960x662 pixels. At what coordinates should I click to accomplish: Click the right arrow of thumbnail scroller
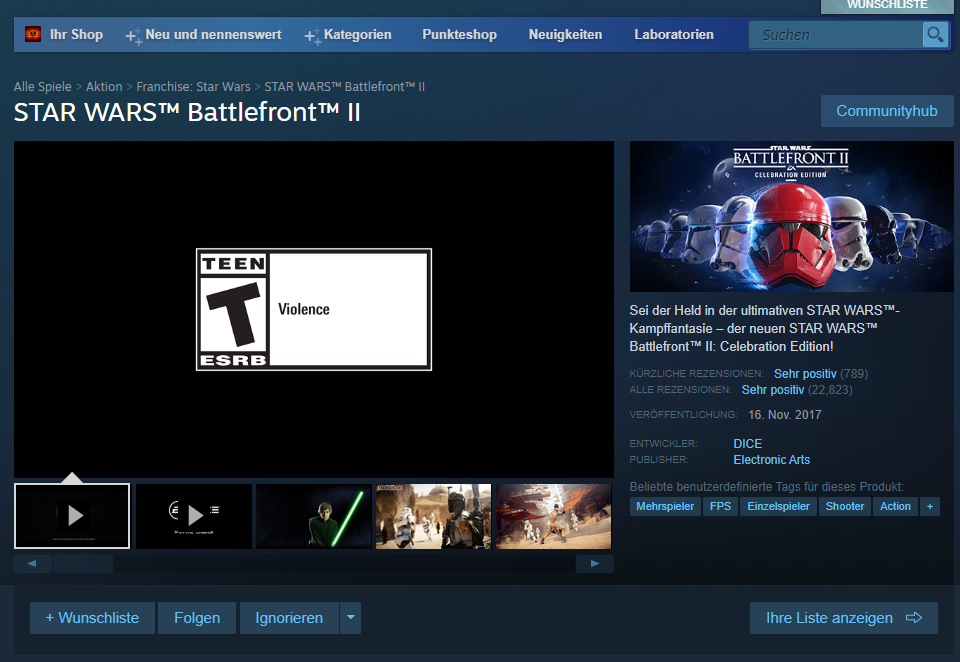point(594,563)
